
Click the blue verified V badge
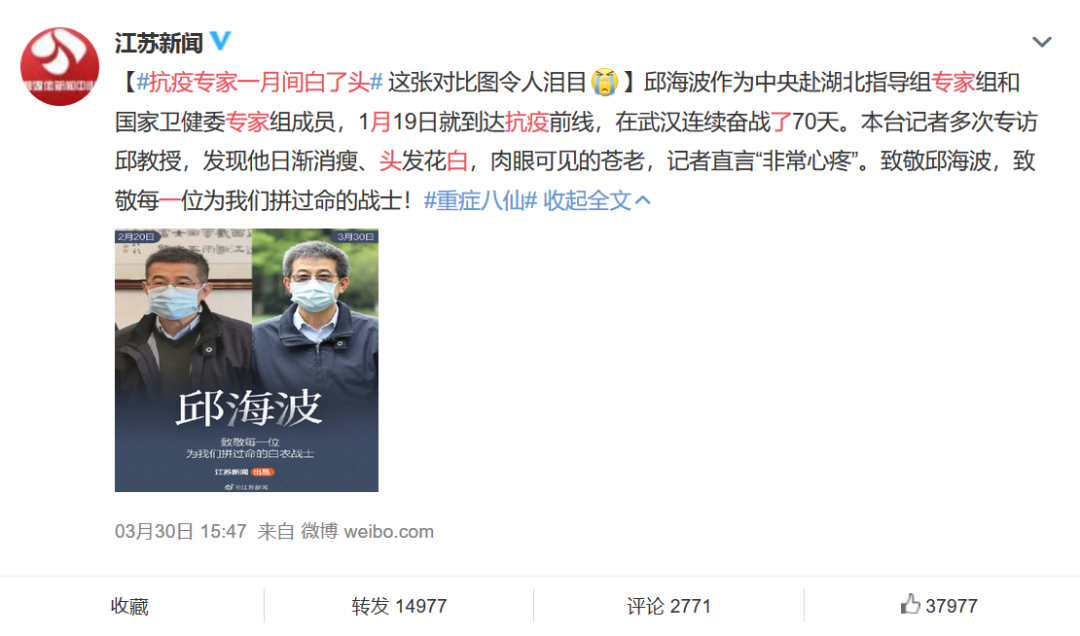220,41
